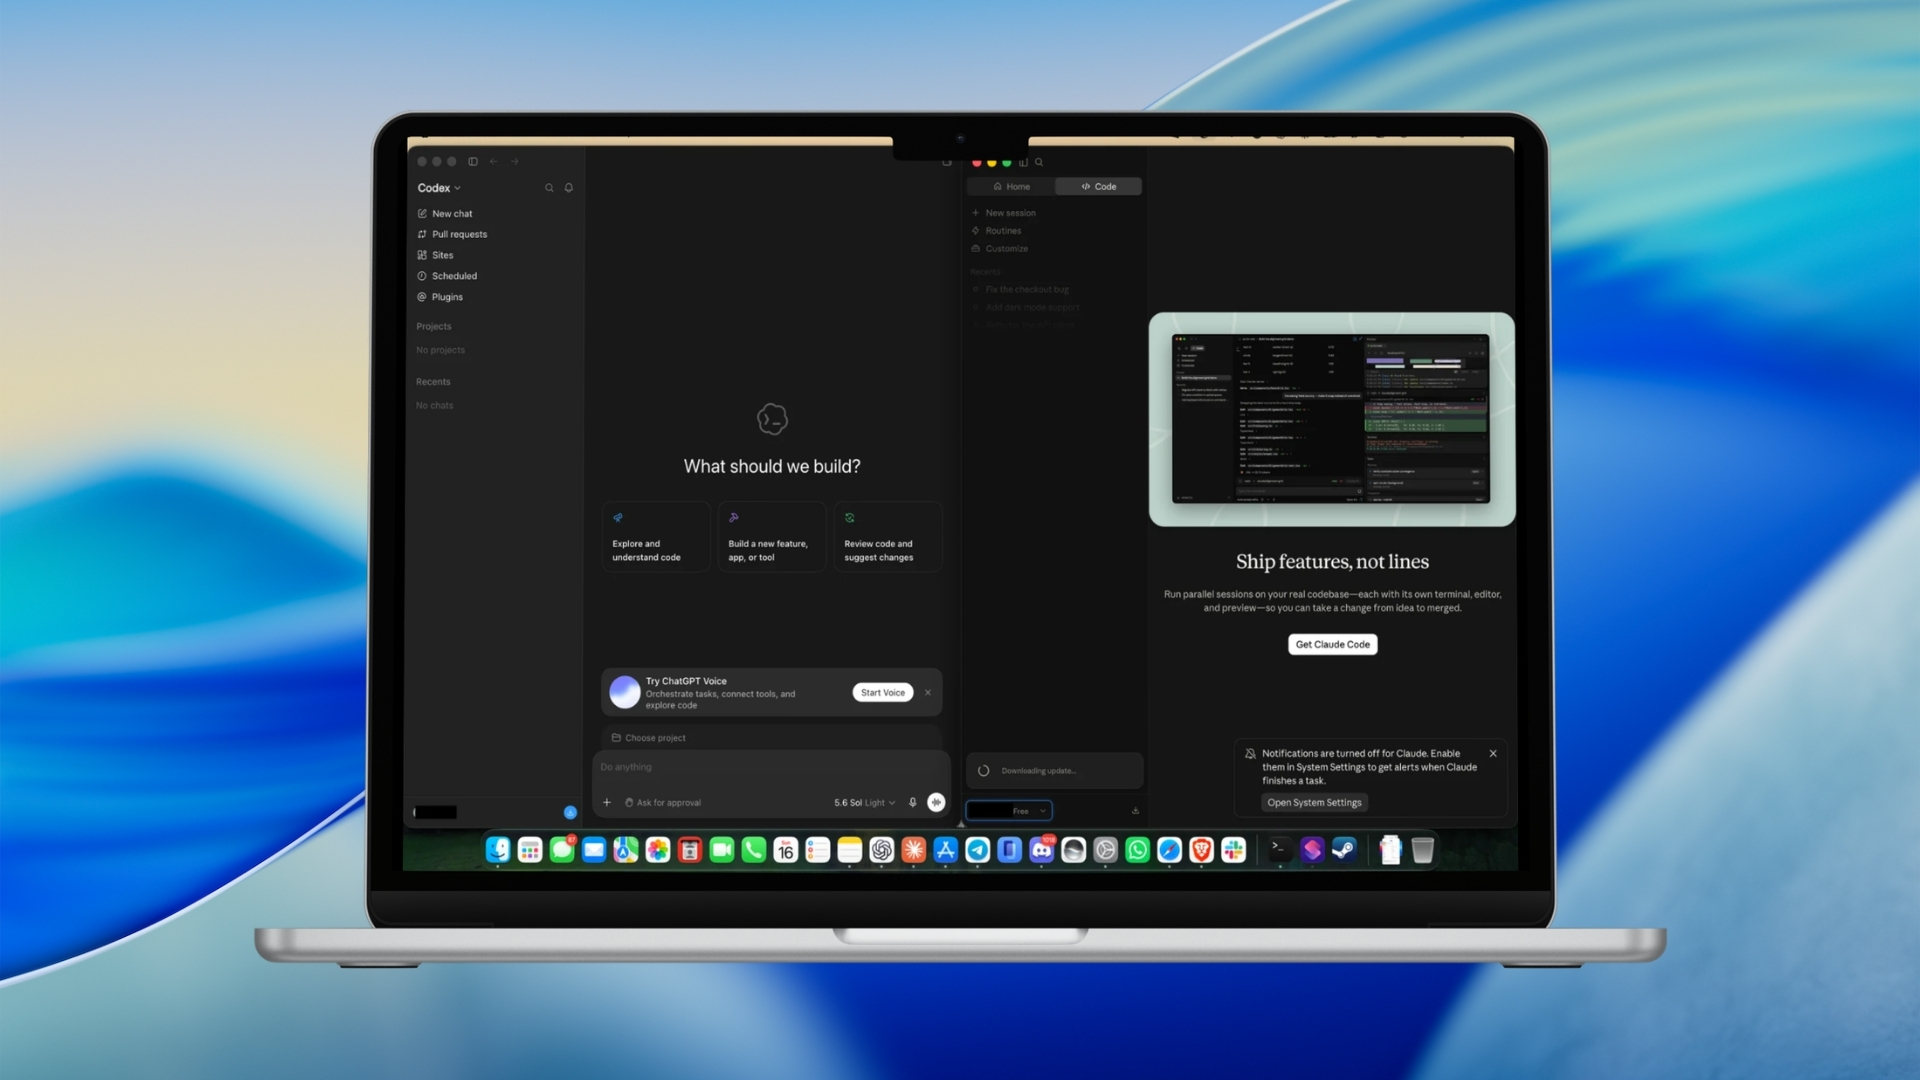The height and width of the screenshot is (1080, 1920).
Task: Open Maps from the dock
Action: (626, 850)
